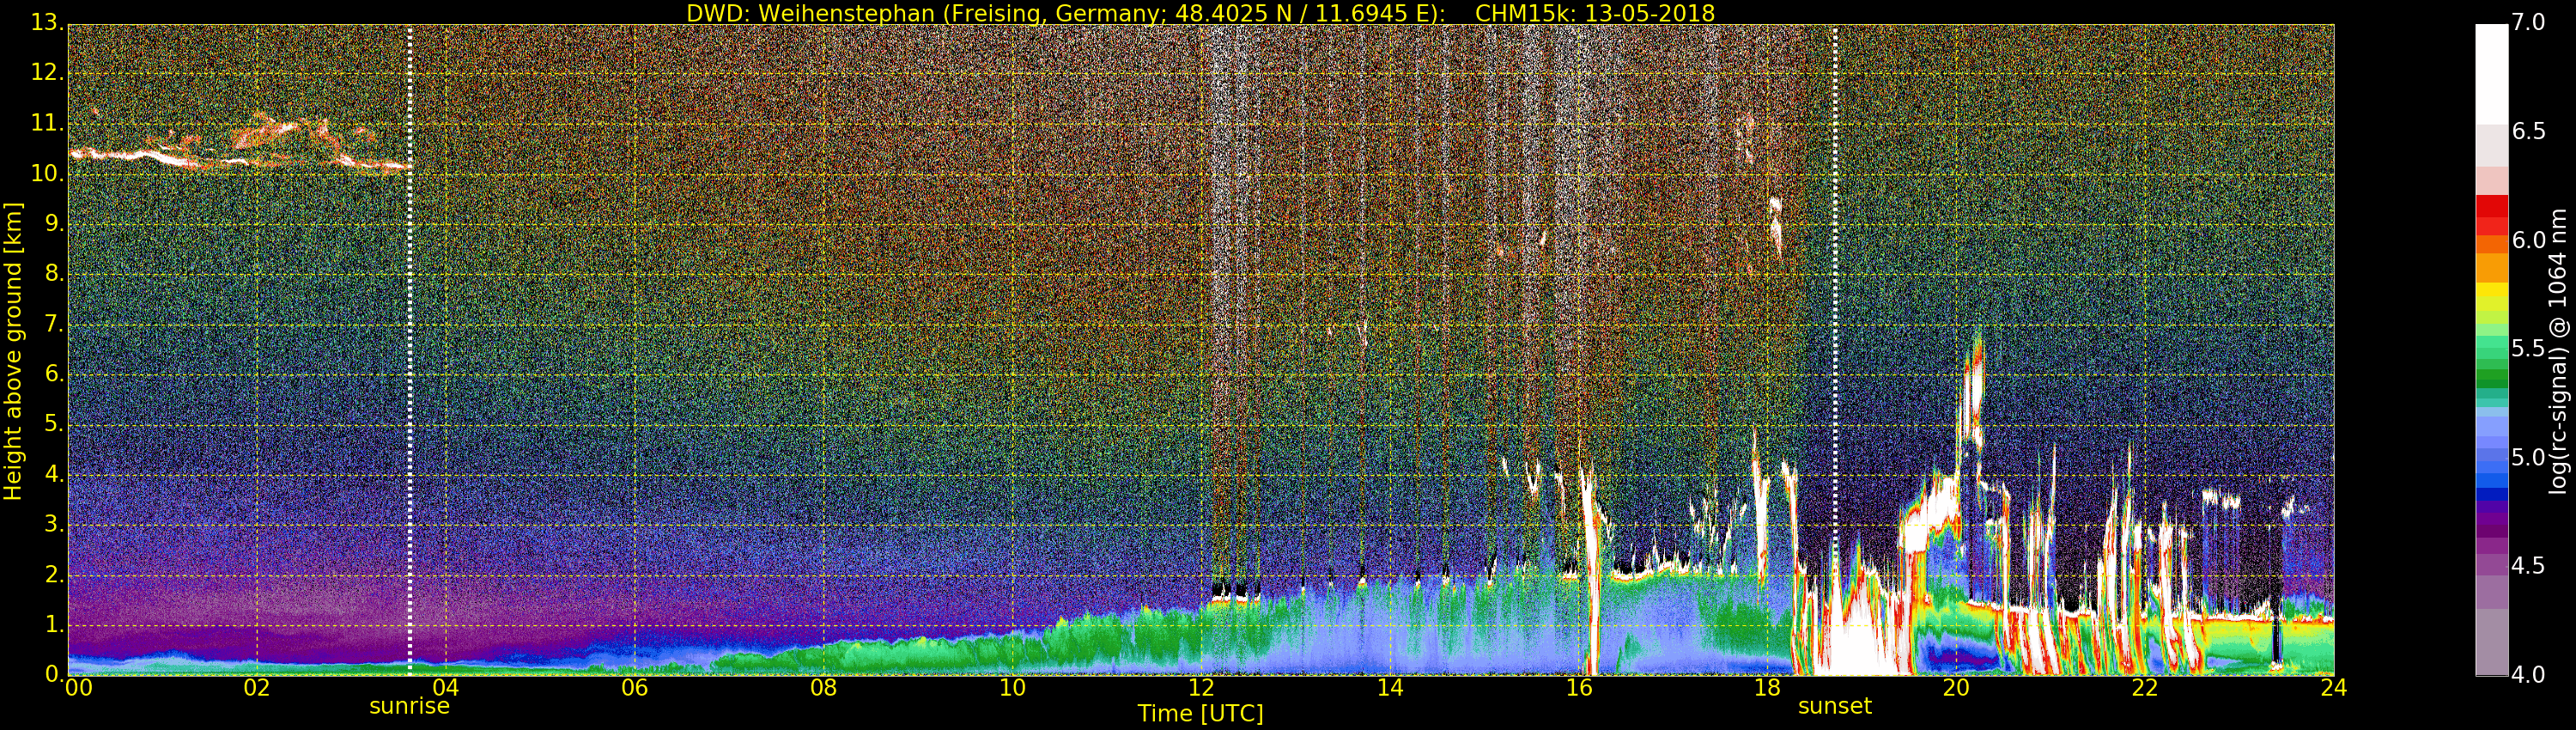Select height-axis tick label "9."
The width and height of the screenshot is (2576, 730).
54,223
